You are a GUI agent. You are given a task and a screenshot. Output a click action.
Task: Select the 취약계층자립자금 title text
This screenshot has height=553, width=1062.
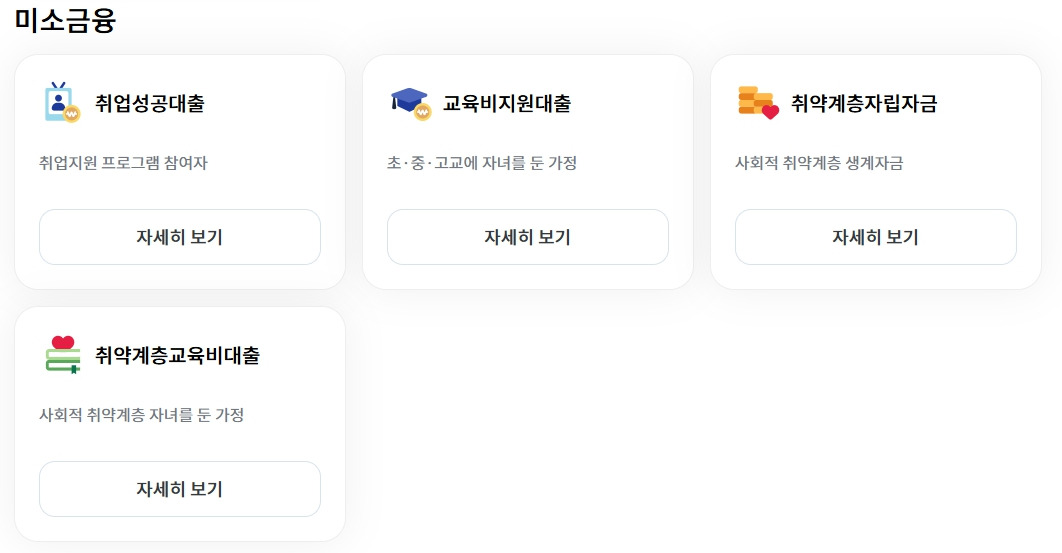[x=864, y=103]
